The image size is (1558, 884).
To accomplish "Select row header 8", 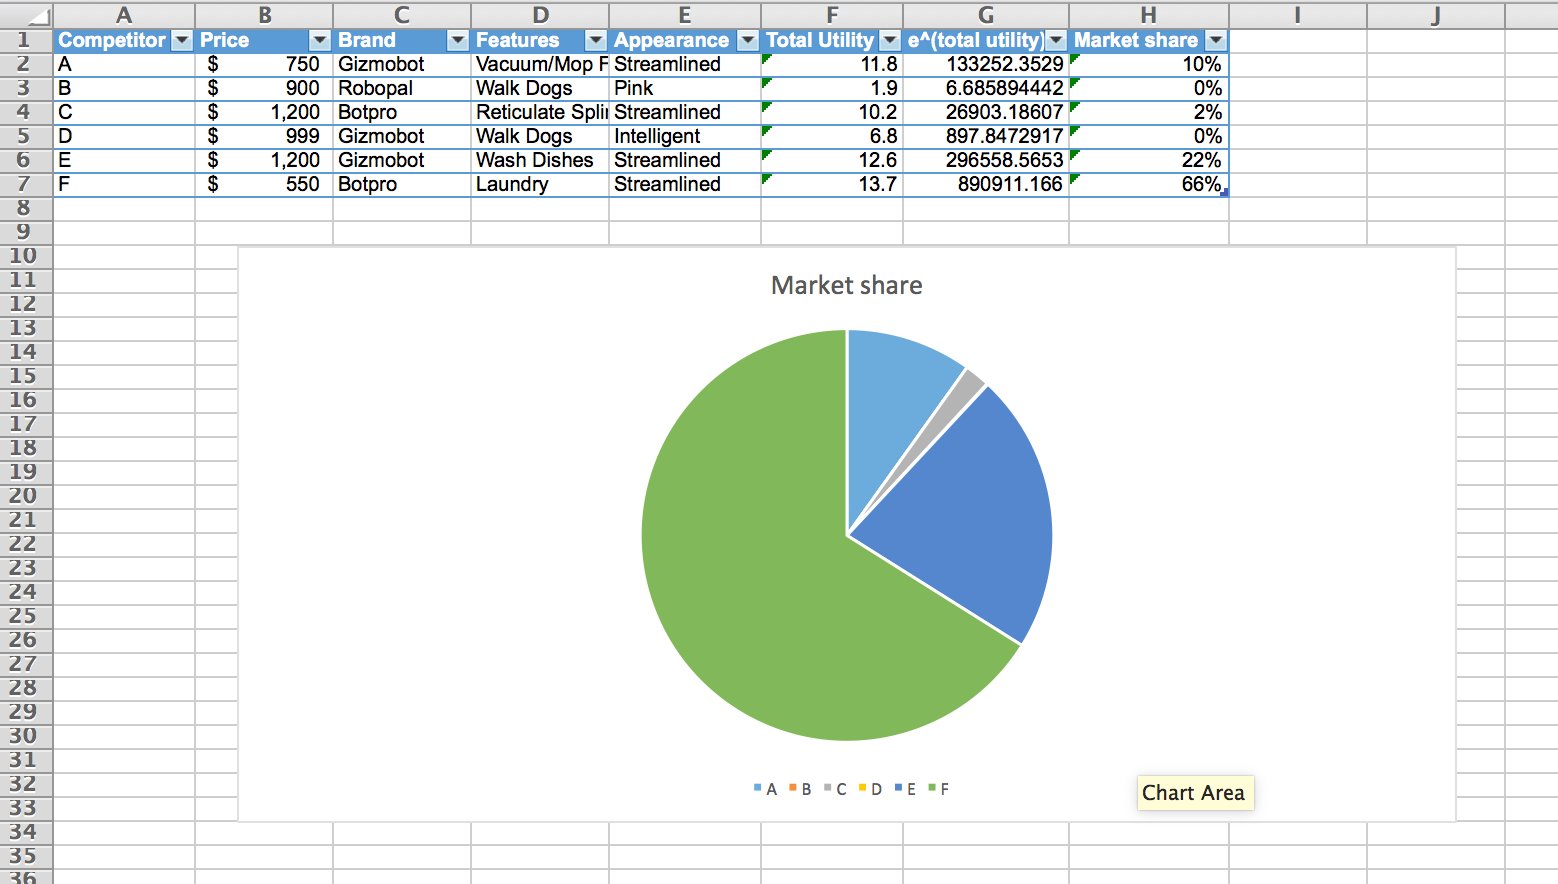I will [24, 208].
